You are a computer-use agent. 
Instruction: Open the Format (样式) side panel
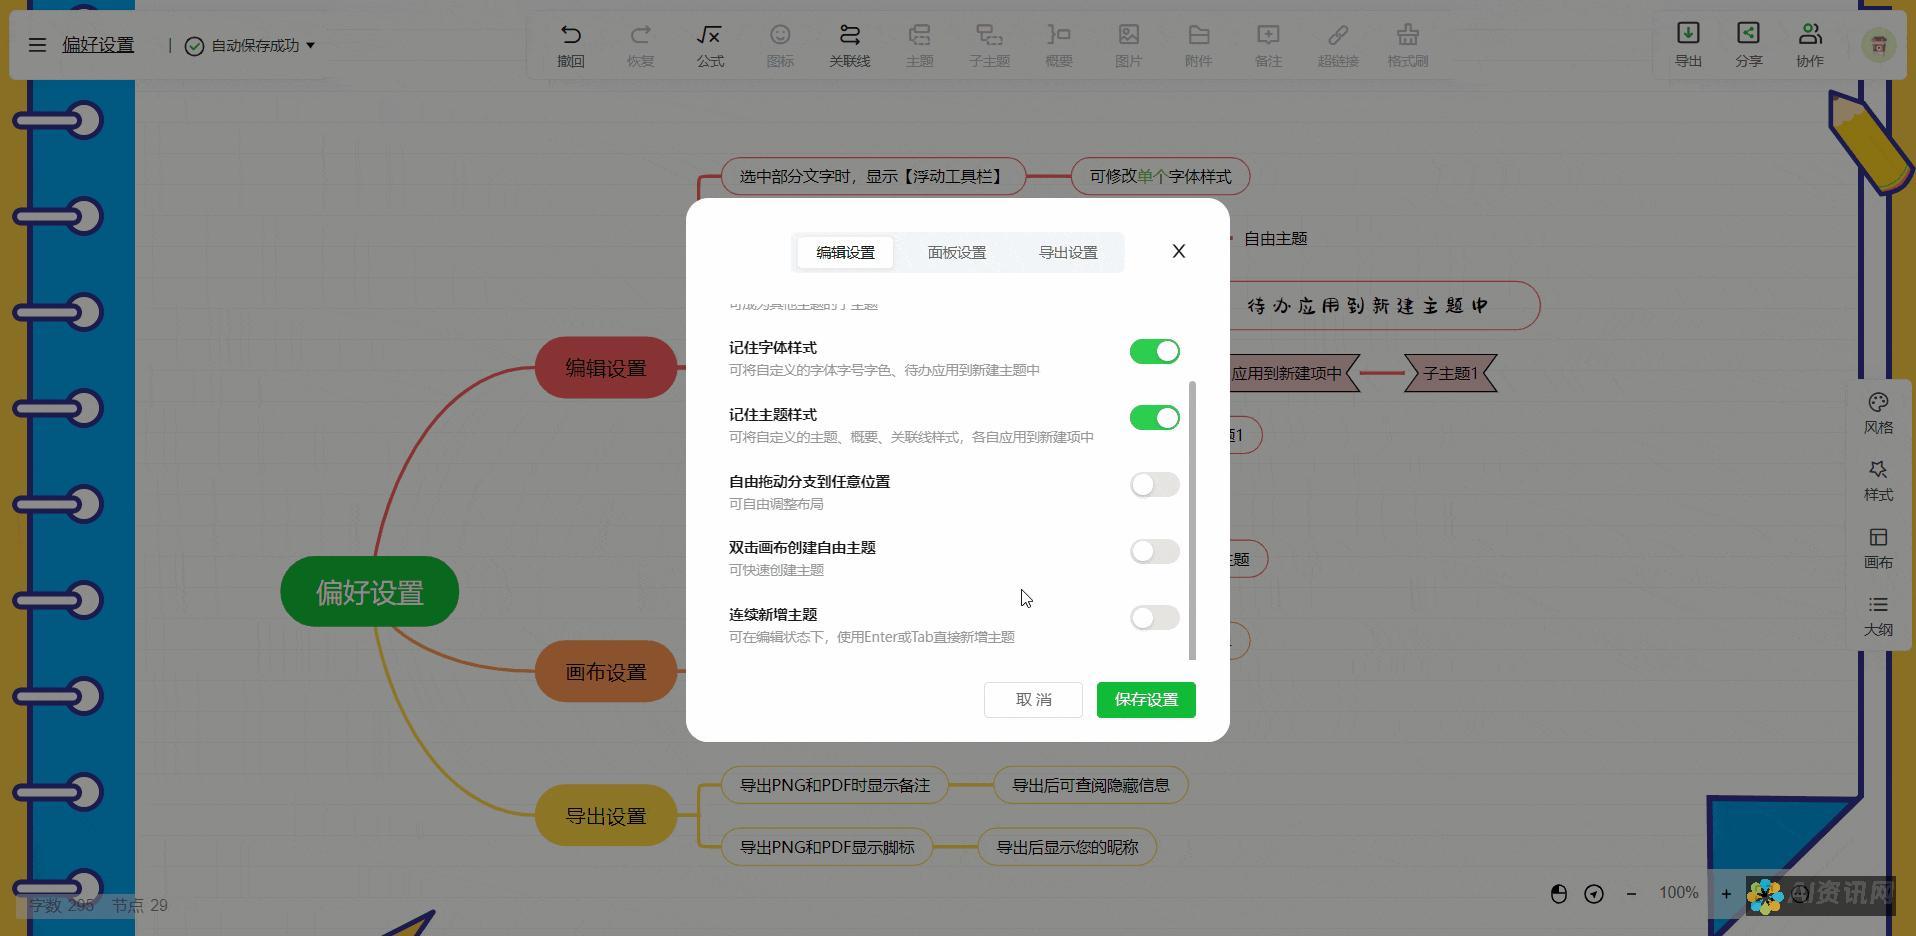tap(1878, 481)
